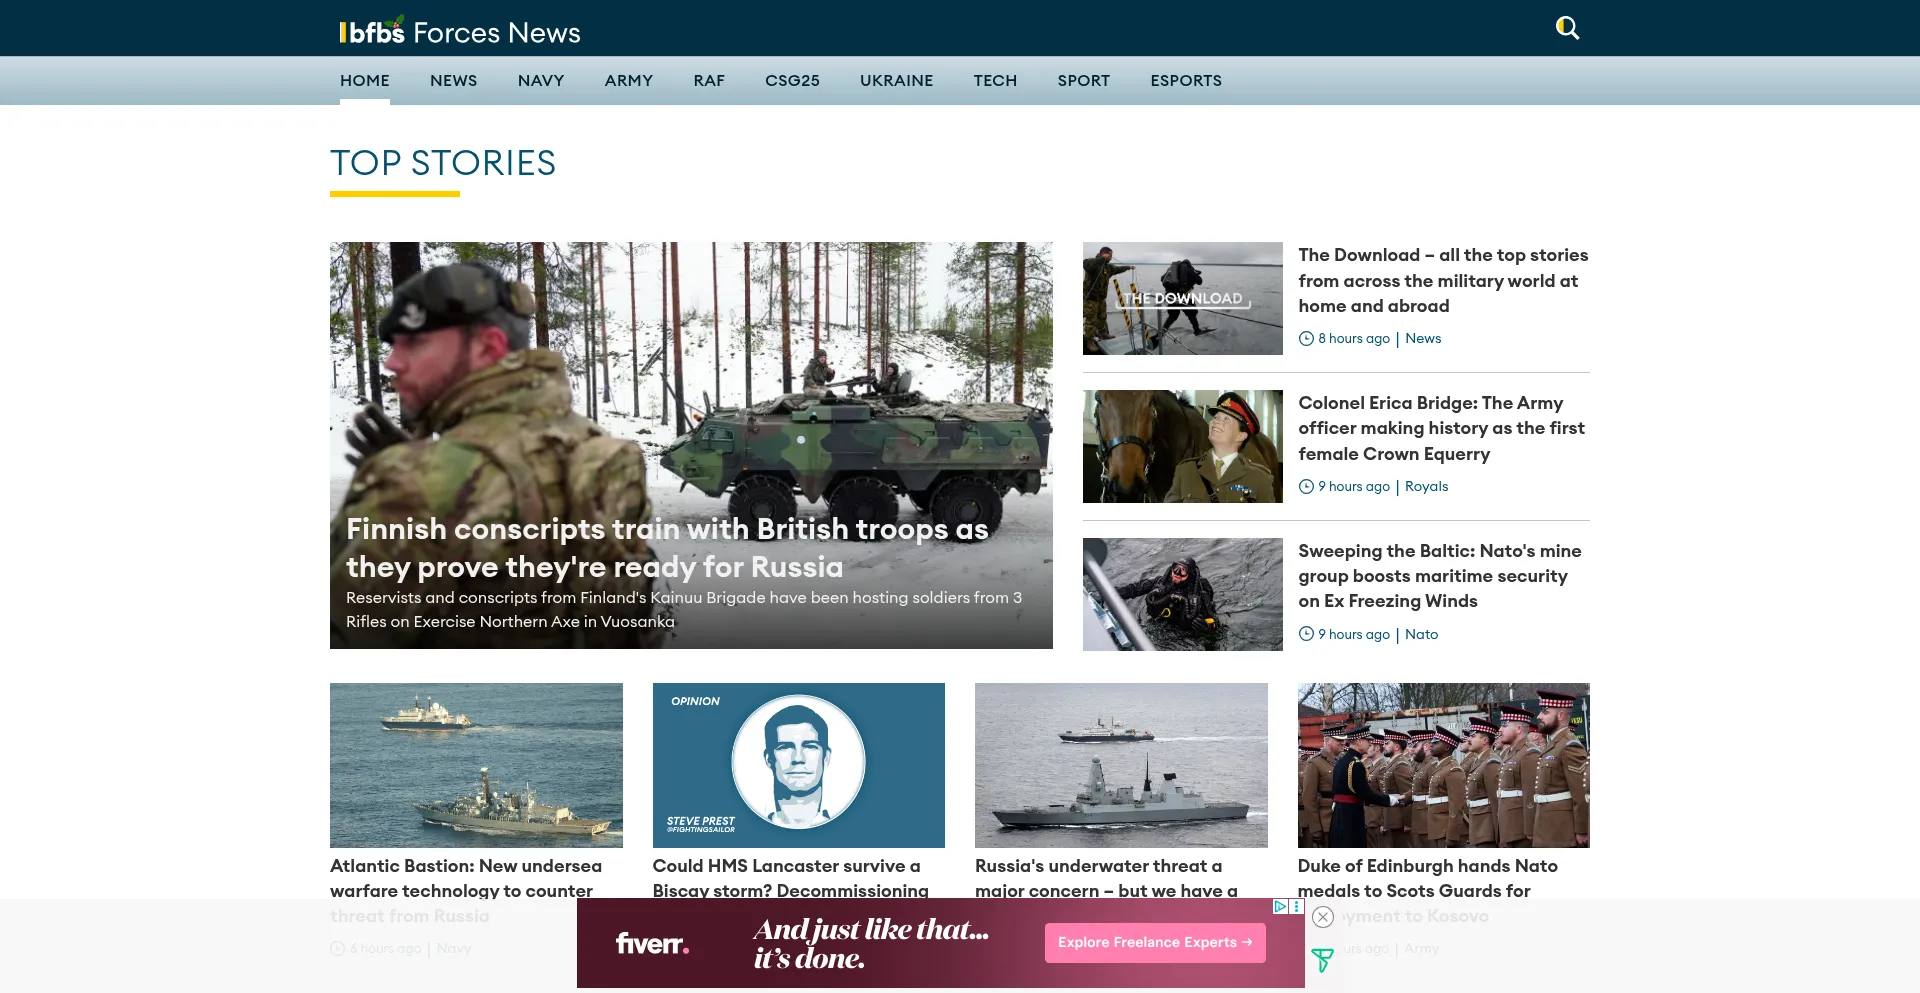Click the BFBS Forces News logo
The width and height of the screenshot is (1920, 993).
[460, 32]
